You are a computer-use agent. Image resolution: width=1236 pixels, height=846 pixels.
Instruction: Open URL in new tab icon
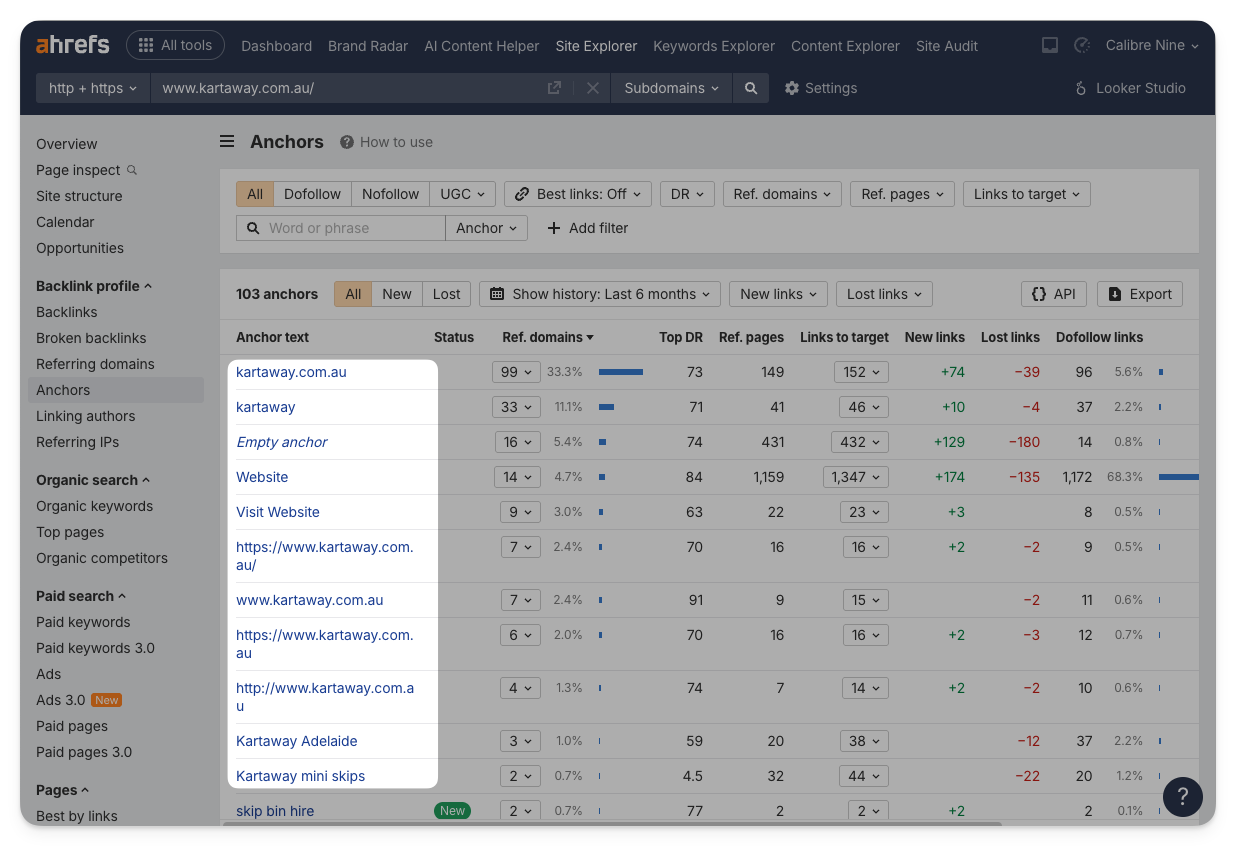click(554, 88)
